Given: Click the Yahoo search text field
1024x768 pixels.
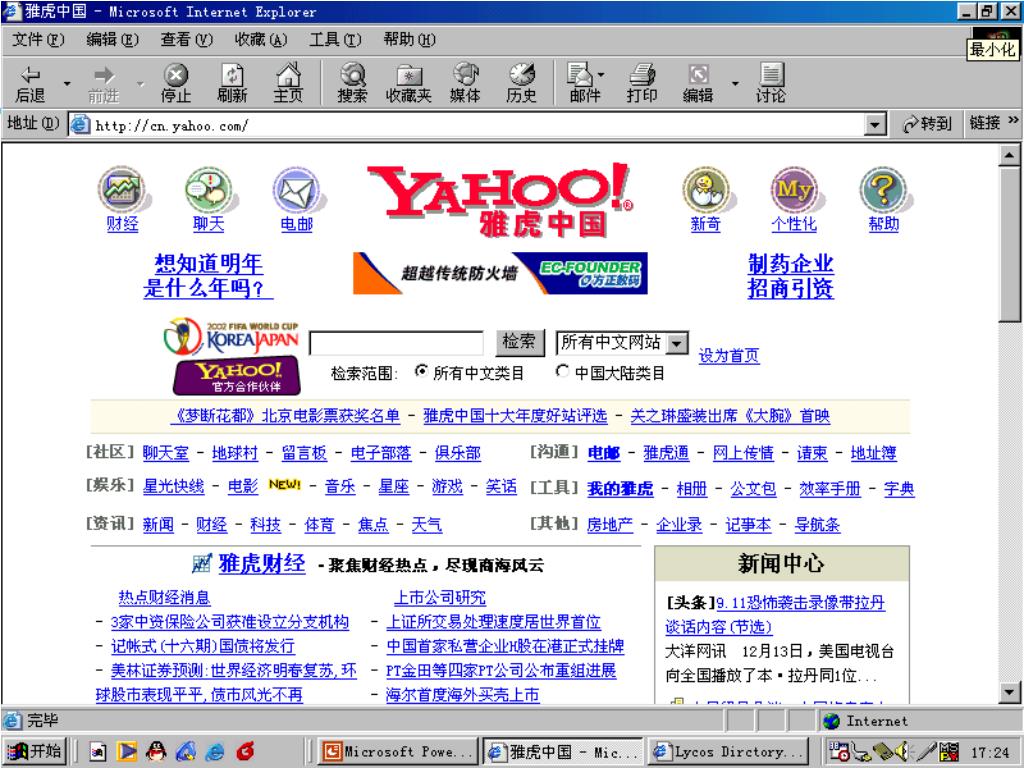Looking at the screenshot, I should pos(396,343).
